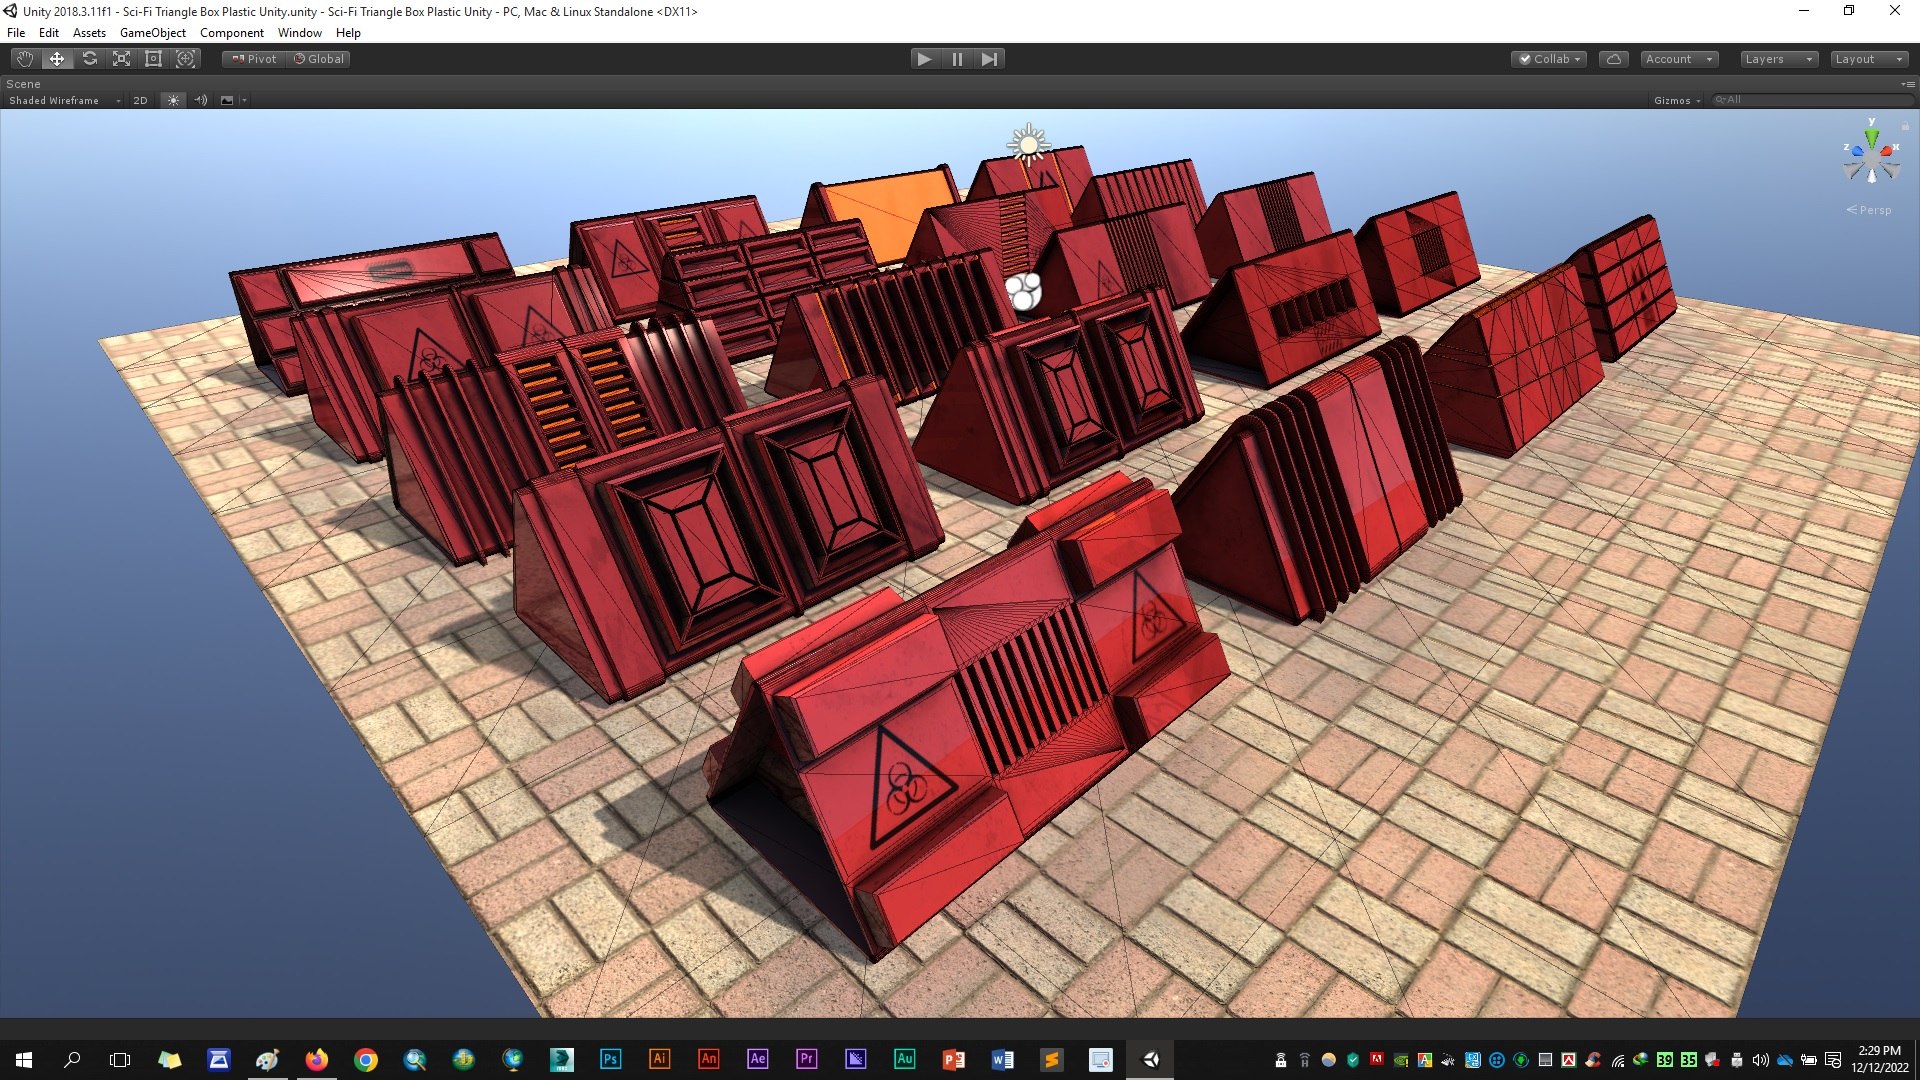Select the Rotate tool
Viewport: 1920px width, 1080px height.
(89, 59)
